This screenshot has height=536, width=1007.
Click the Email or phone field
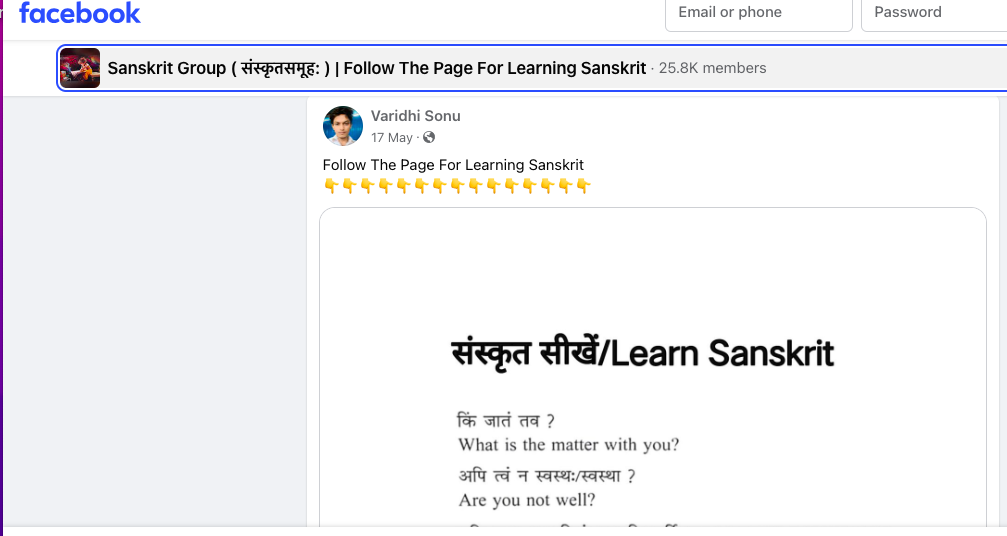point(758,14)
